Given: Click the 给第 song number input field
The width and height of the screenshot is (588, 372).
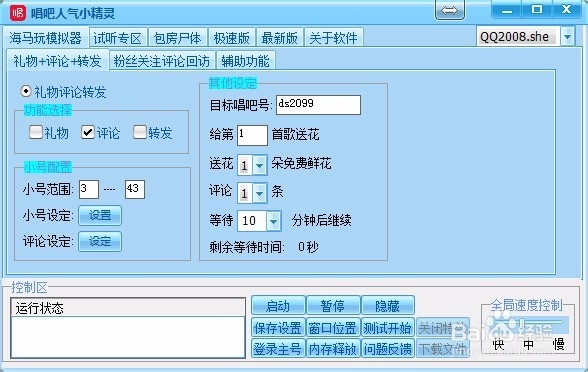Looking at the screenshot, I should click(252, 135).
